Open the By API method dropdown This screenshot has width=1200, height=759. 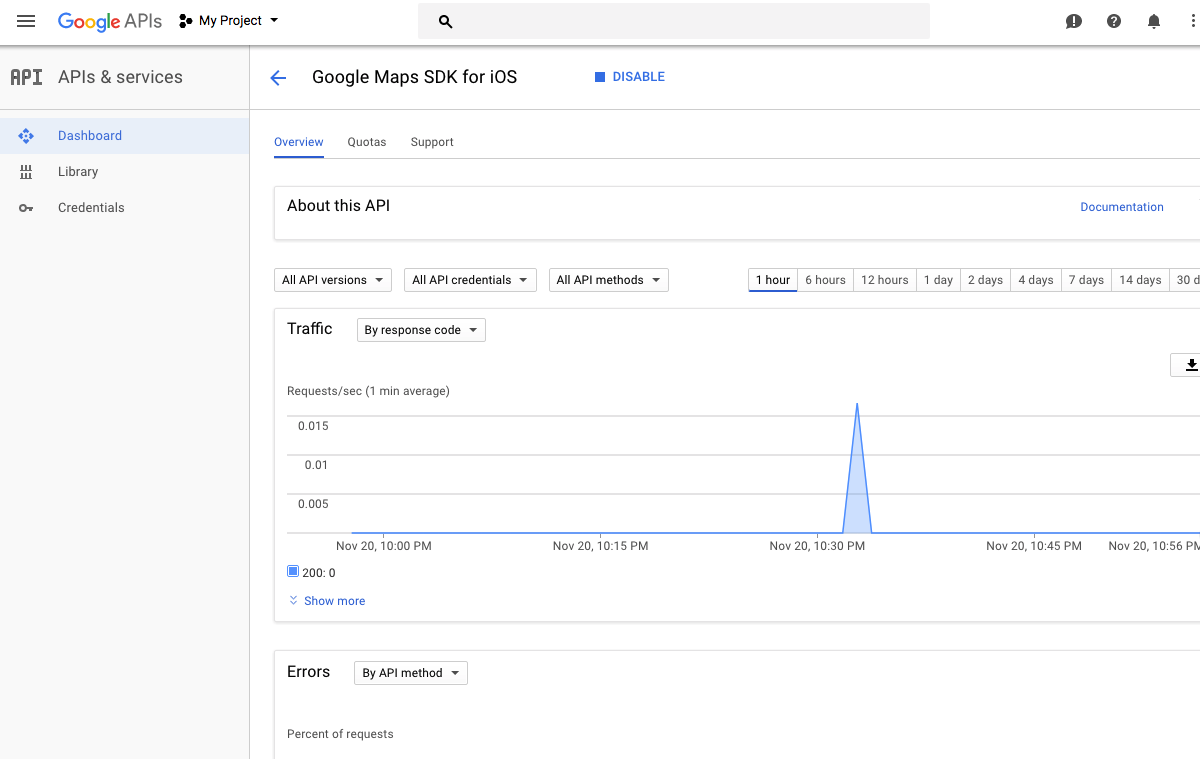(411, 673)
